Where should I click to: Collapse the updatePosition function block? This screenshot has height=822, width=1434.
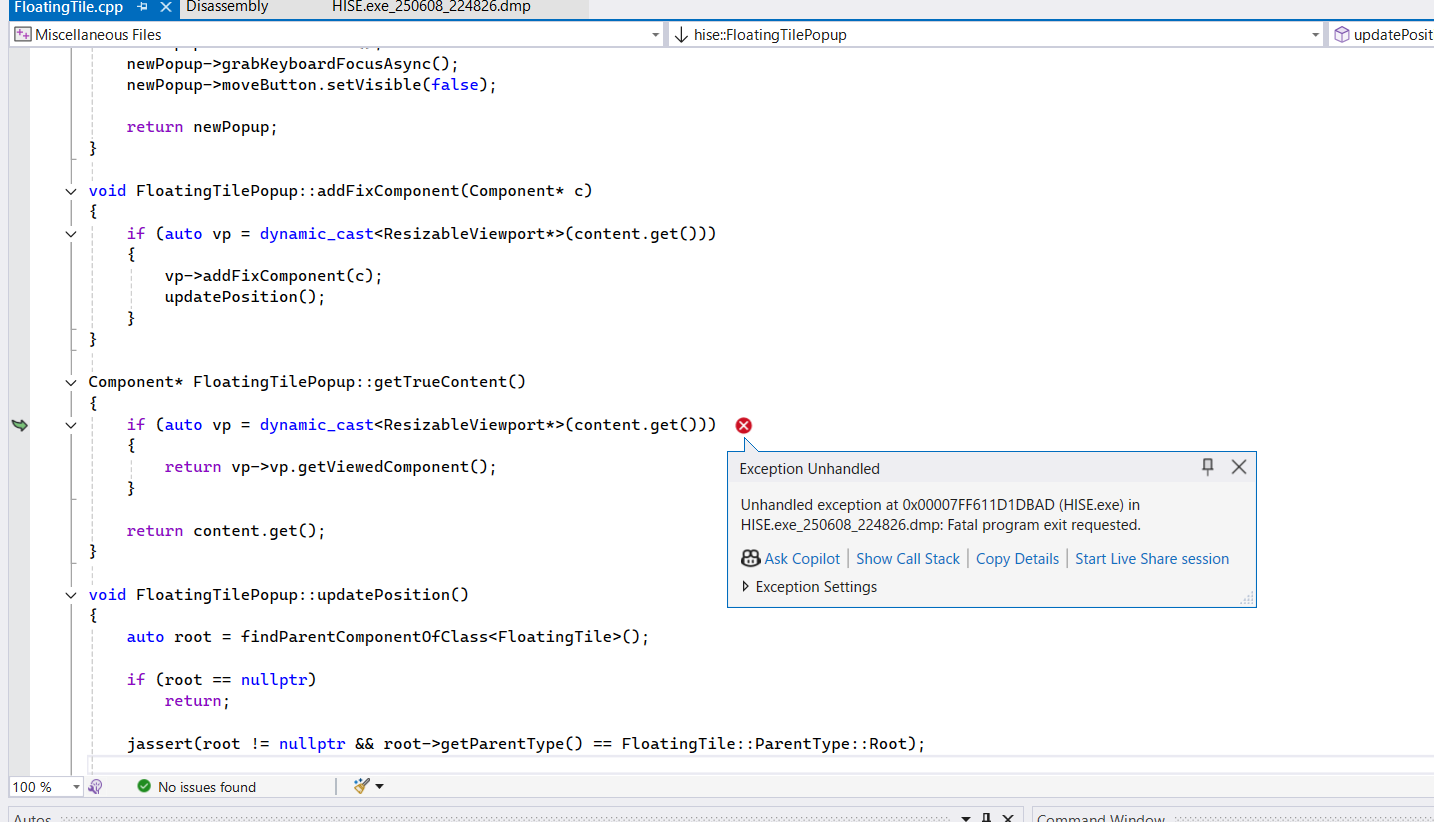coord(70,595)
